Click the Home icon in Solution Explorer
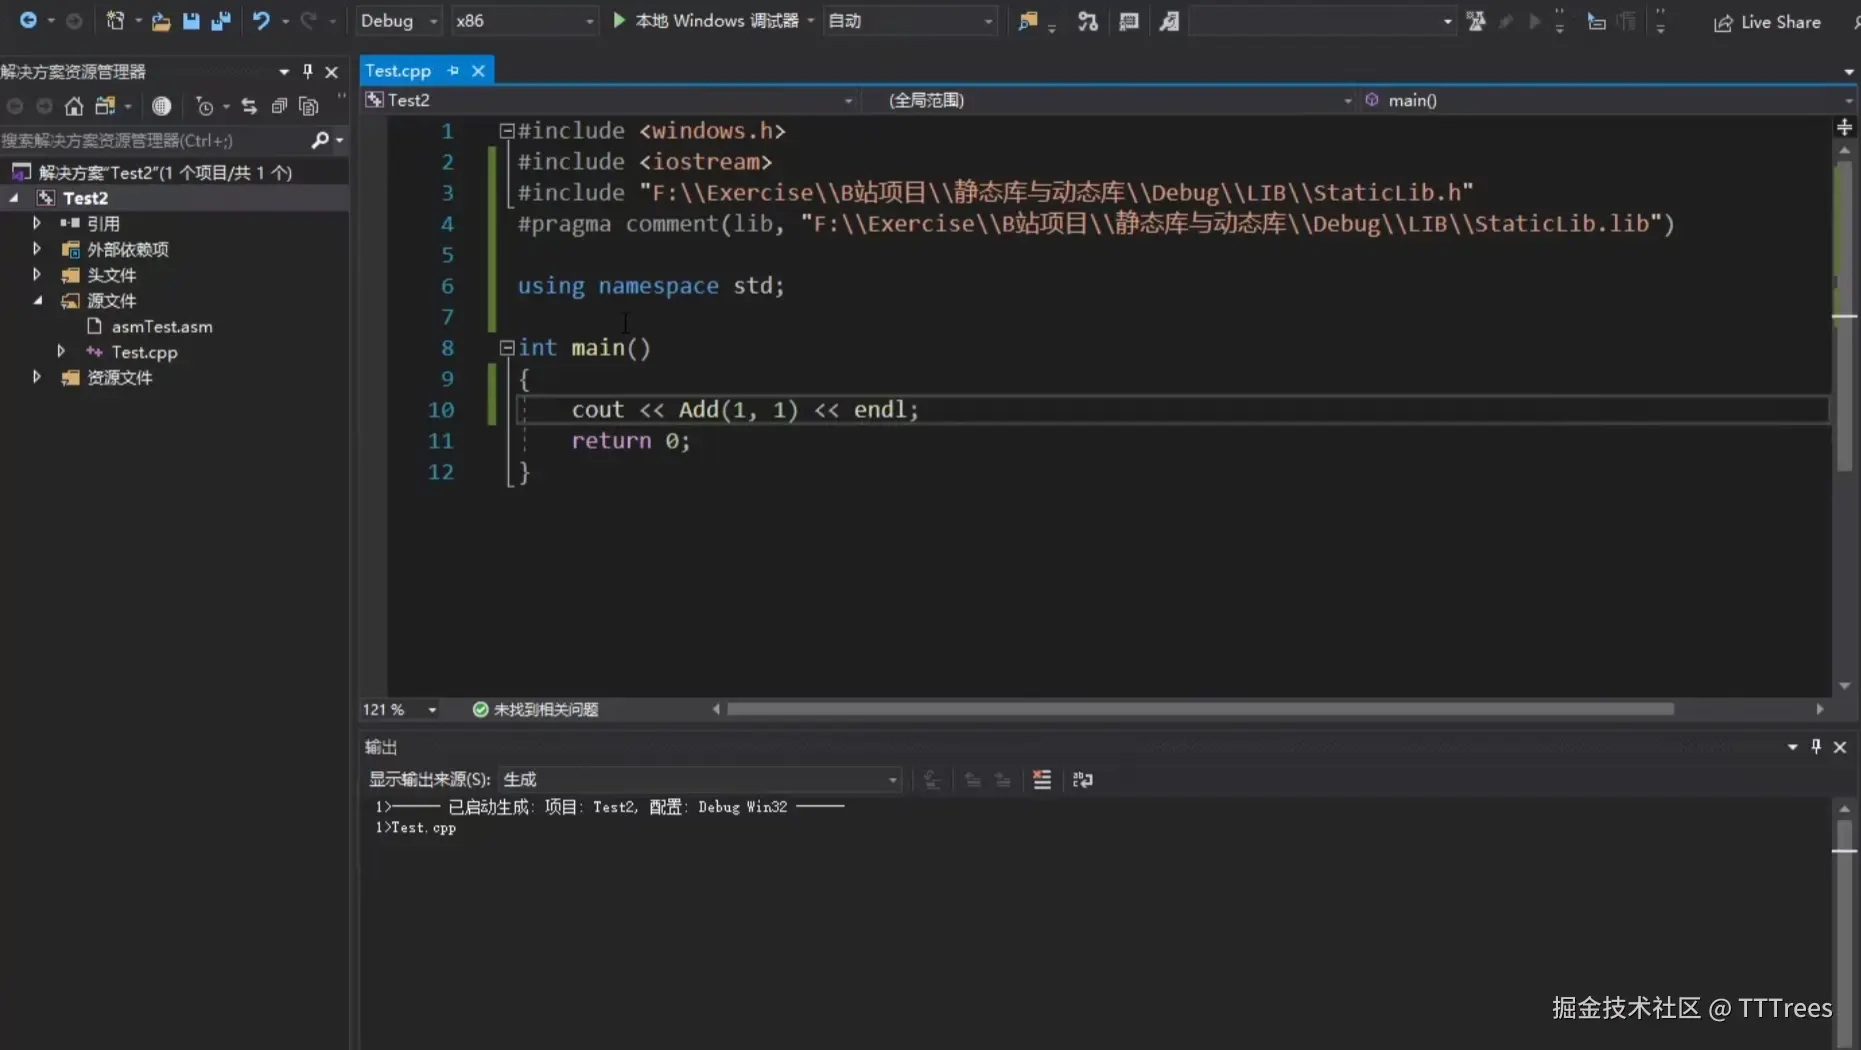This screenshot has width=1861, height=1050. (74, 106)
